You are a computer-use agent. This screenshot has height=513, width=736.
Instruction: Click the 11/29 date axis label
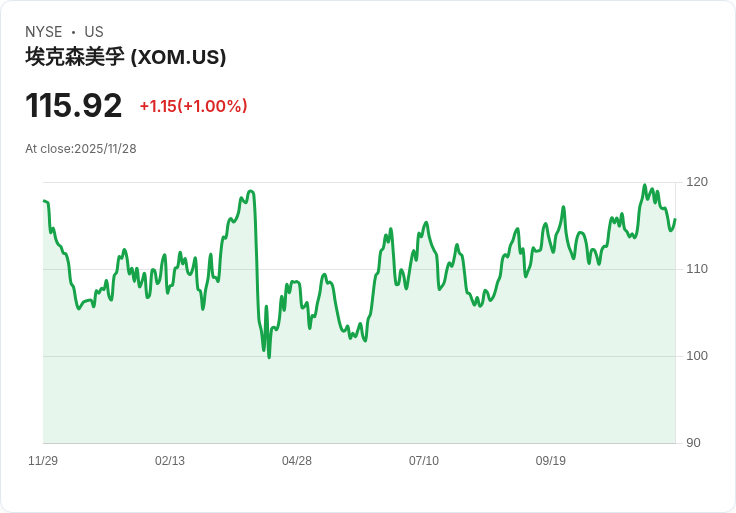click(x=43, y=460)
